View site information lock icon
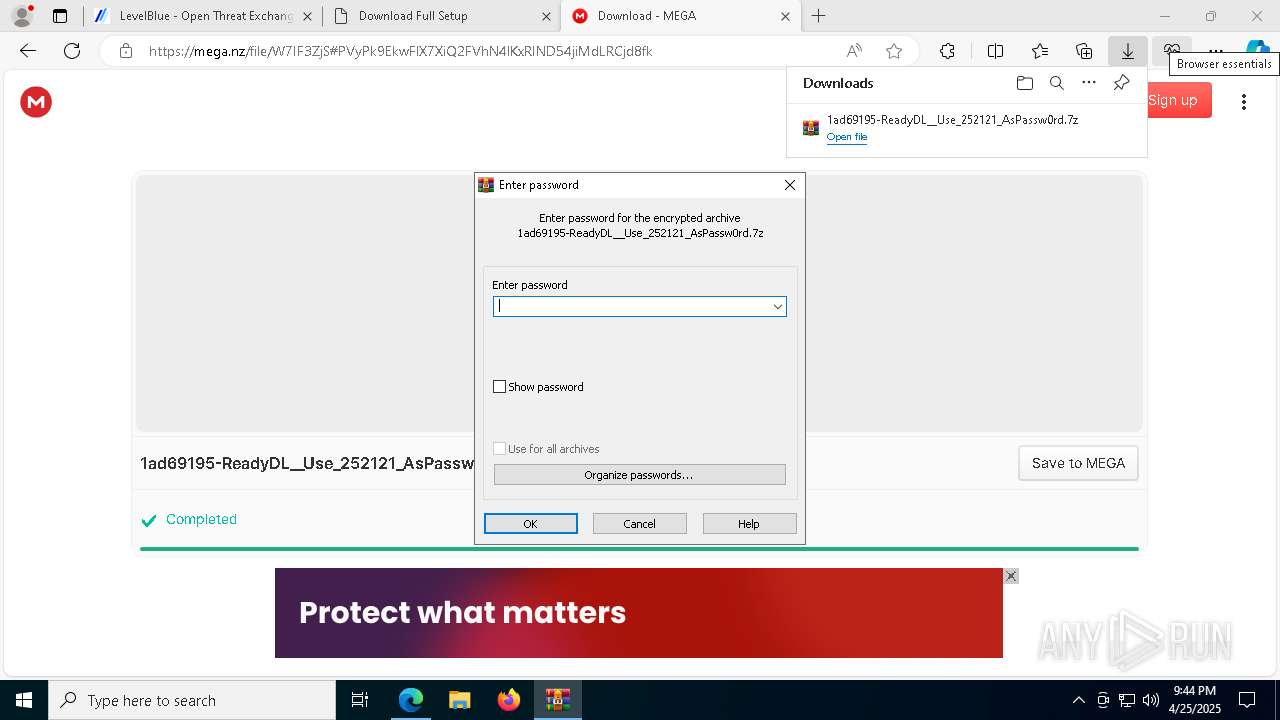This screenshot has width=1280, height=720. 126,51
